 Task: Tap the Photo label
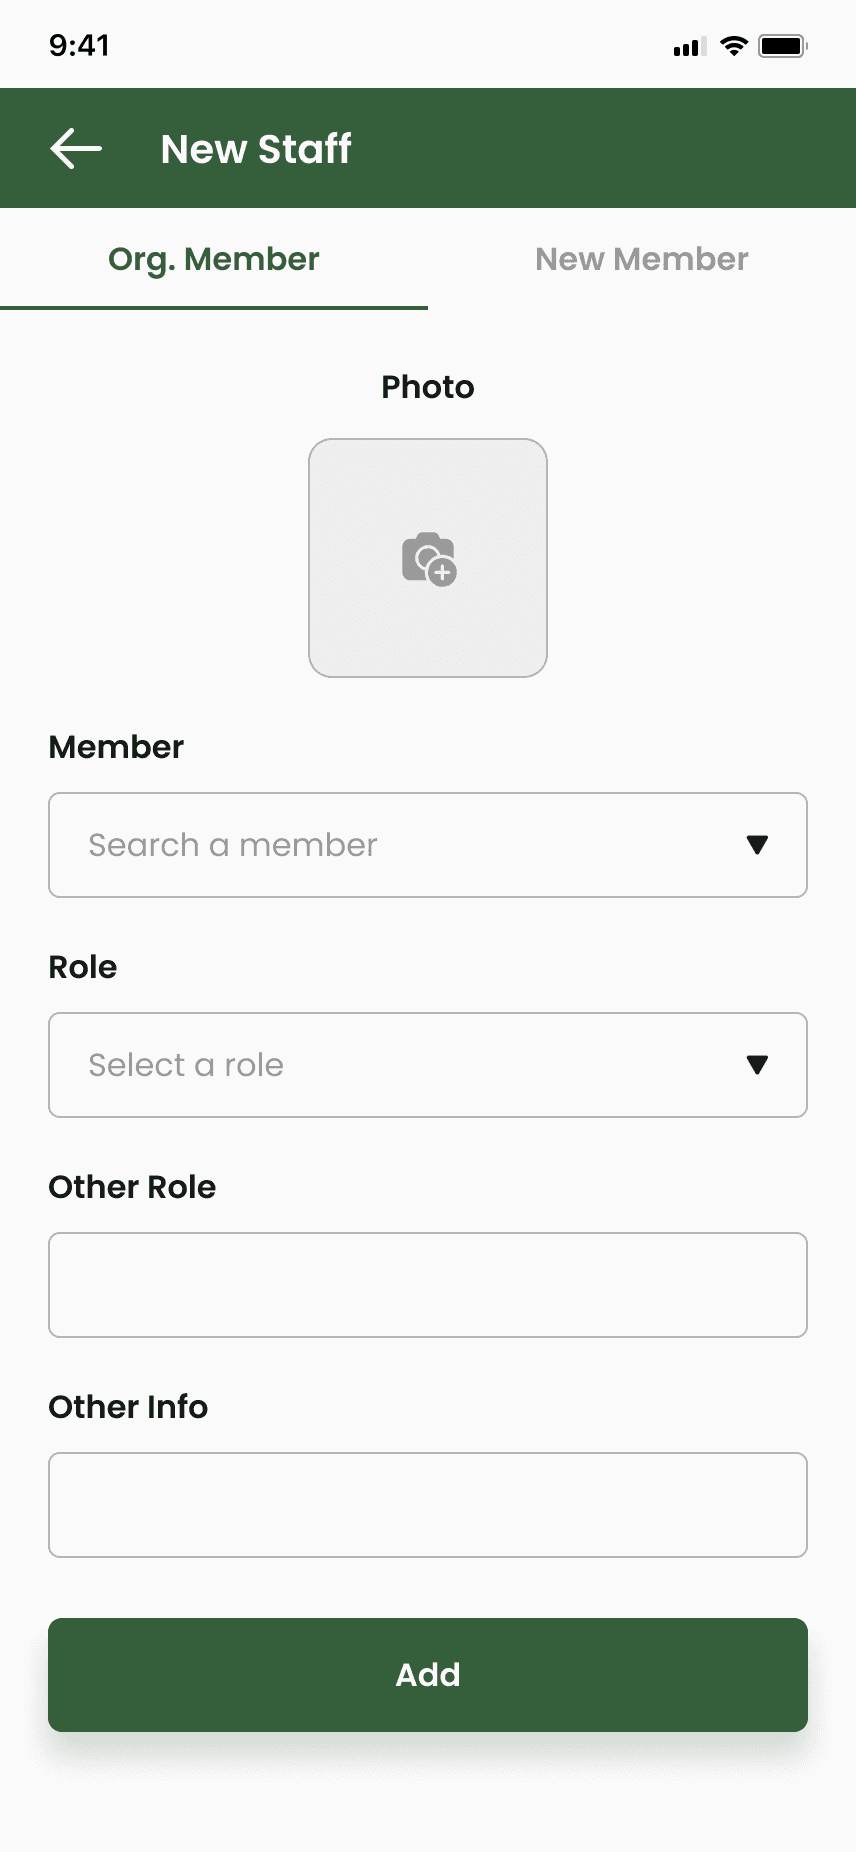click(x=428, y=387)
